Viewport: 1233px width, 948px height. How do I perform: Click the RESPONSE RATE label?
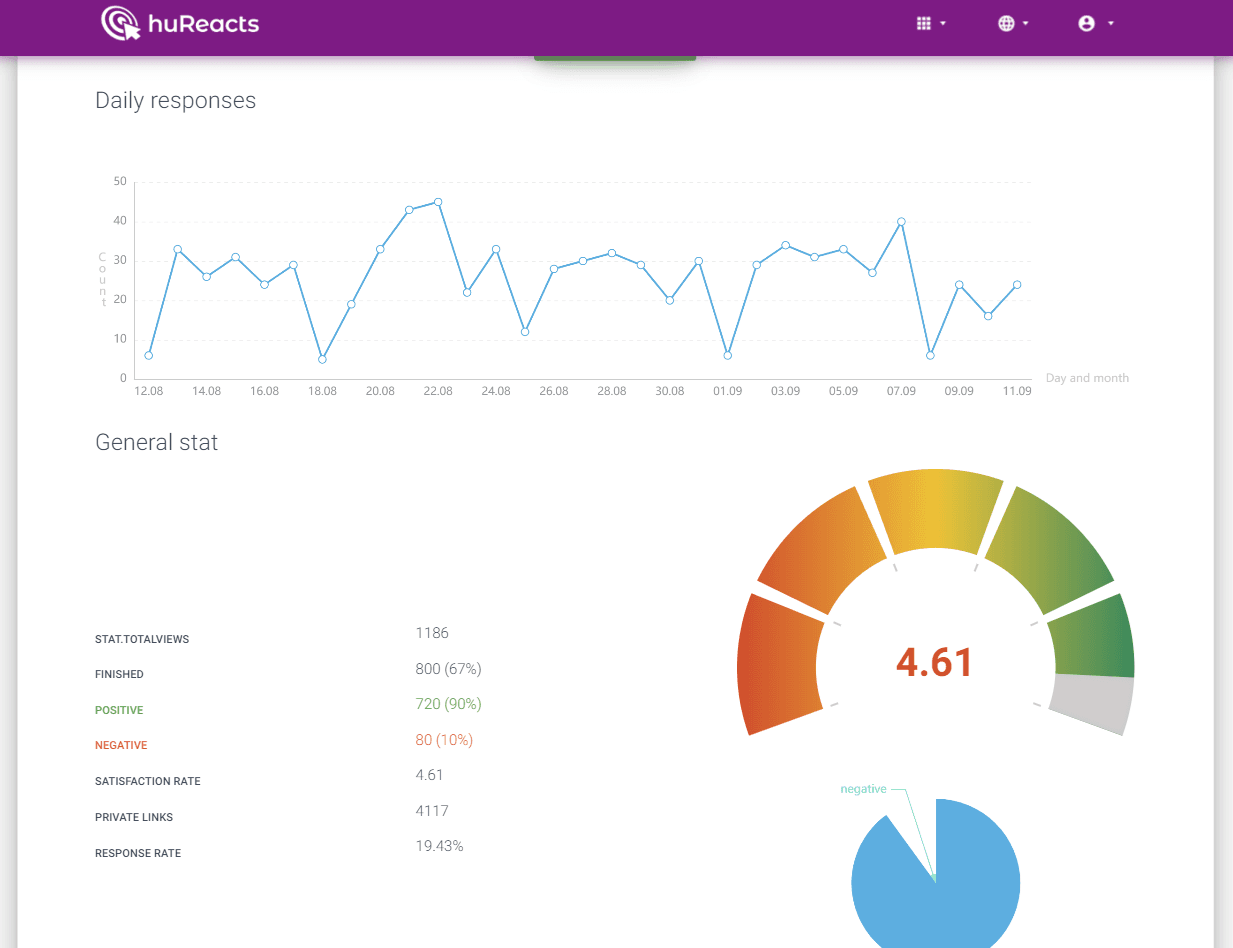tap(138, 853)
